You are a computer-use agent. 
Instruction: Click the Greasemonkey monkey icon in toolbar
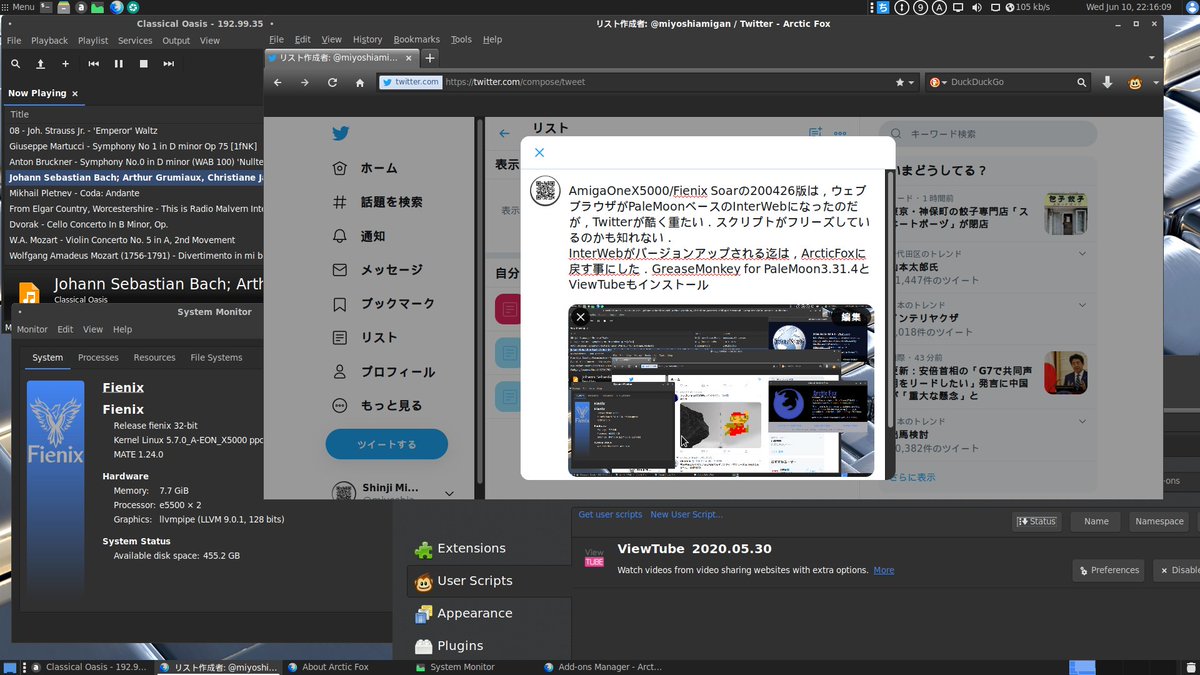click(x=1137, y=82)
